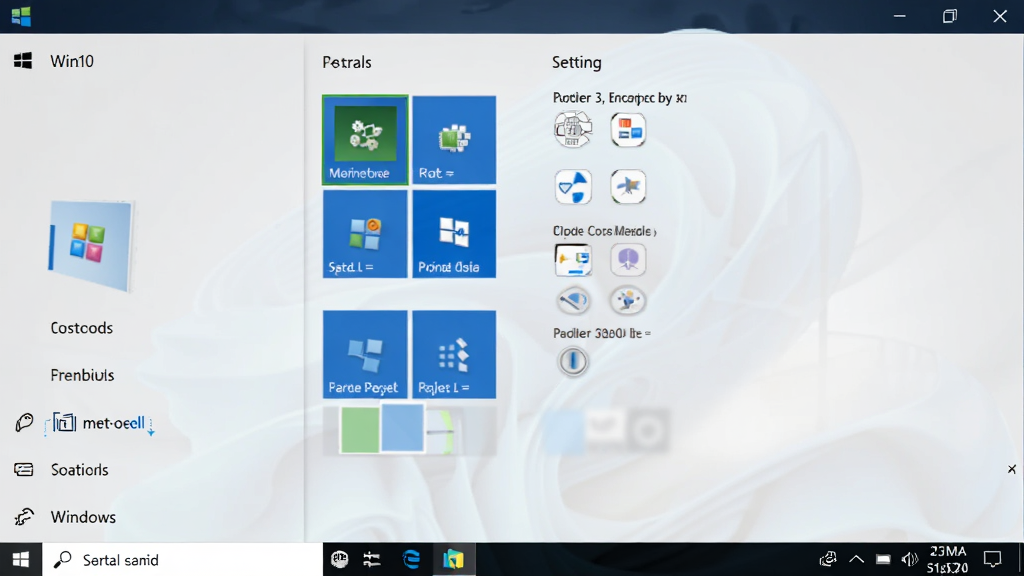This screenshot has width=1024, height=576.
Task: Click the volume speaker tray icon
Action: (x=909, y=559)
